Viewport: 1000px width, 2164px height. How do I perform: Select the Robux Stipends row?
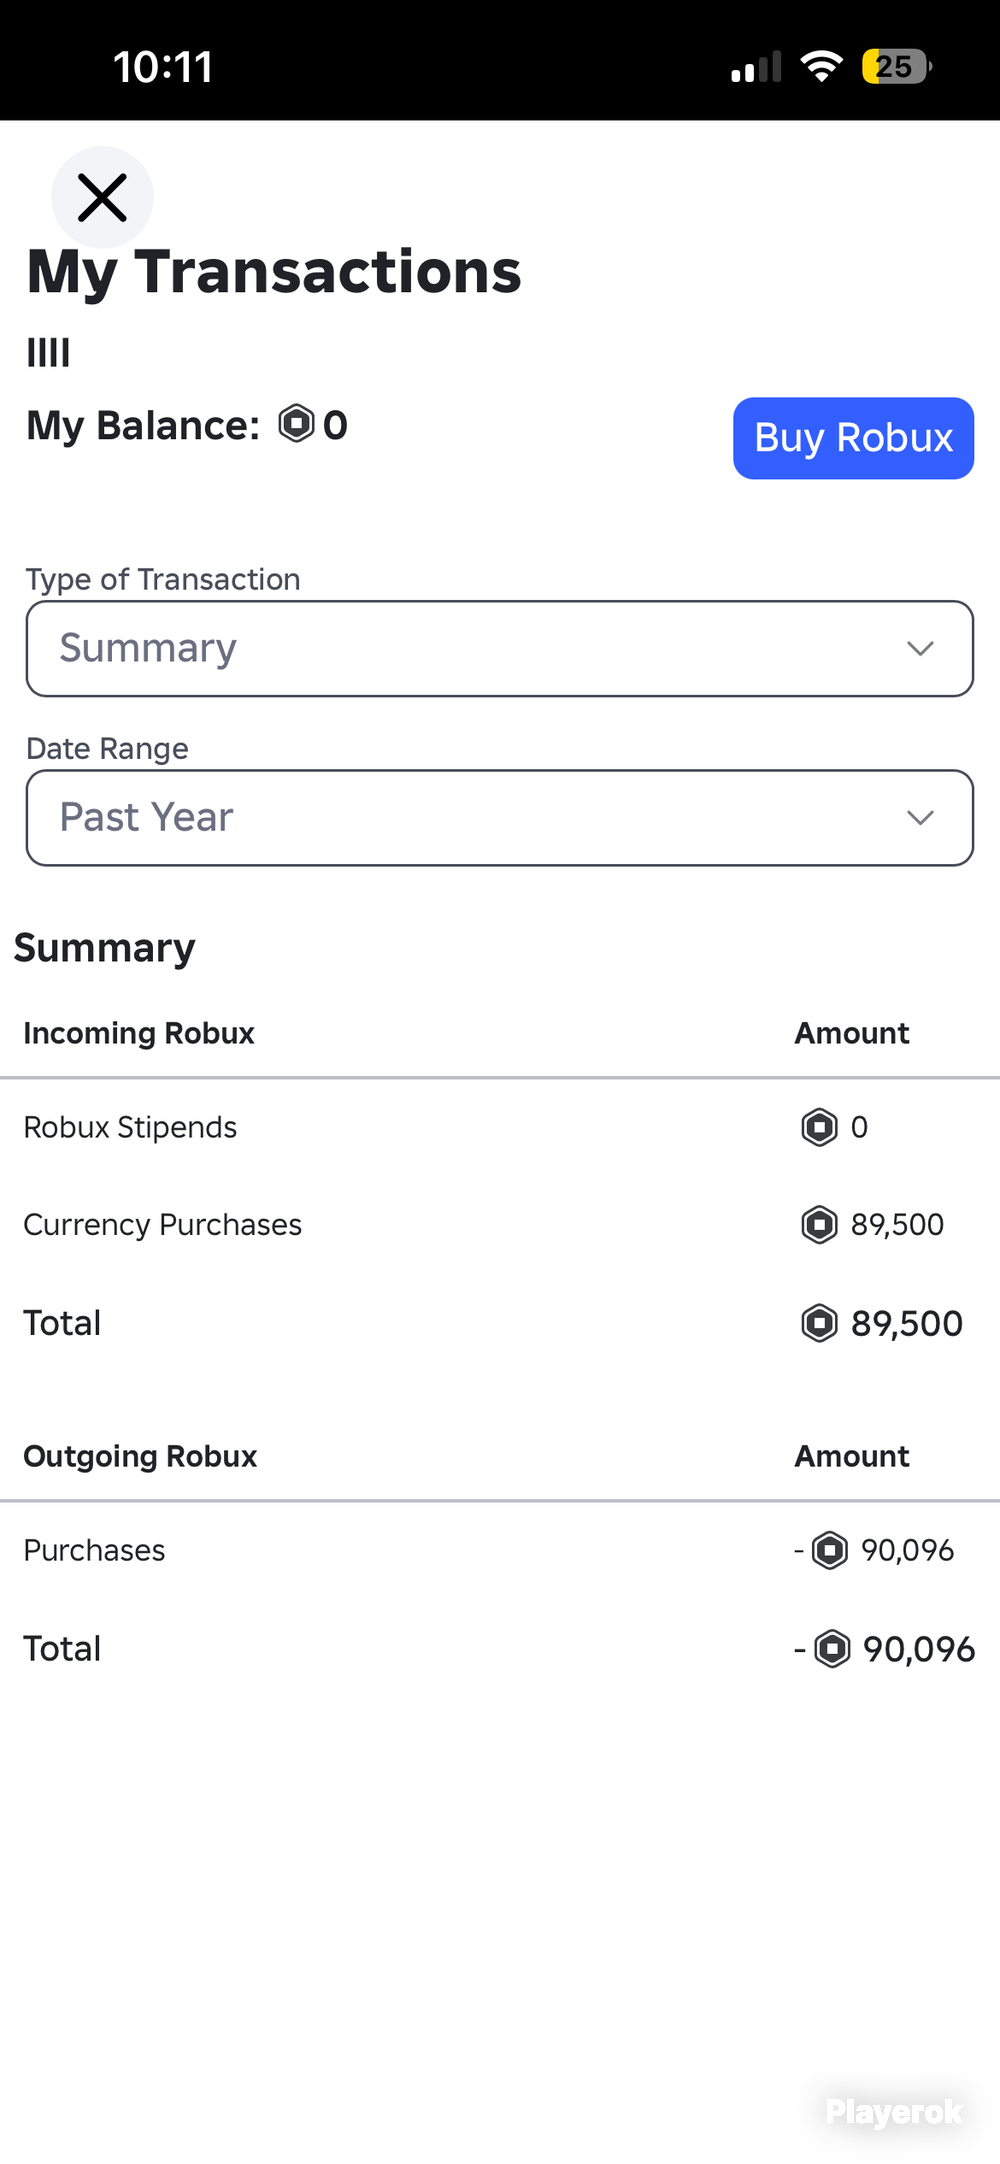(500, 1127)
